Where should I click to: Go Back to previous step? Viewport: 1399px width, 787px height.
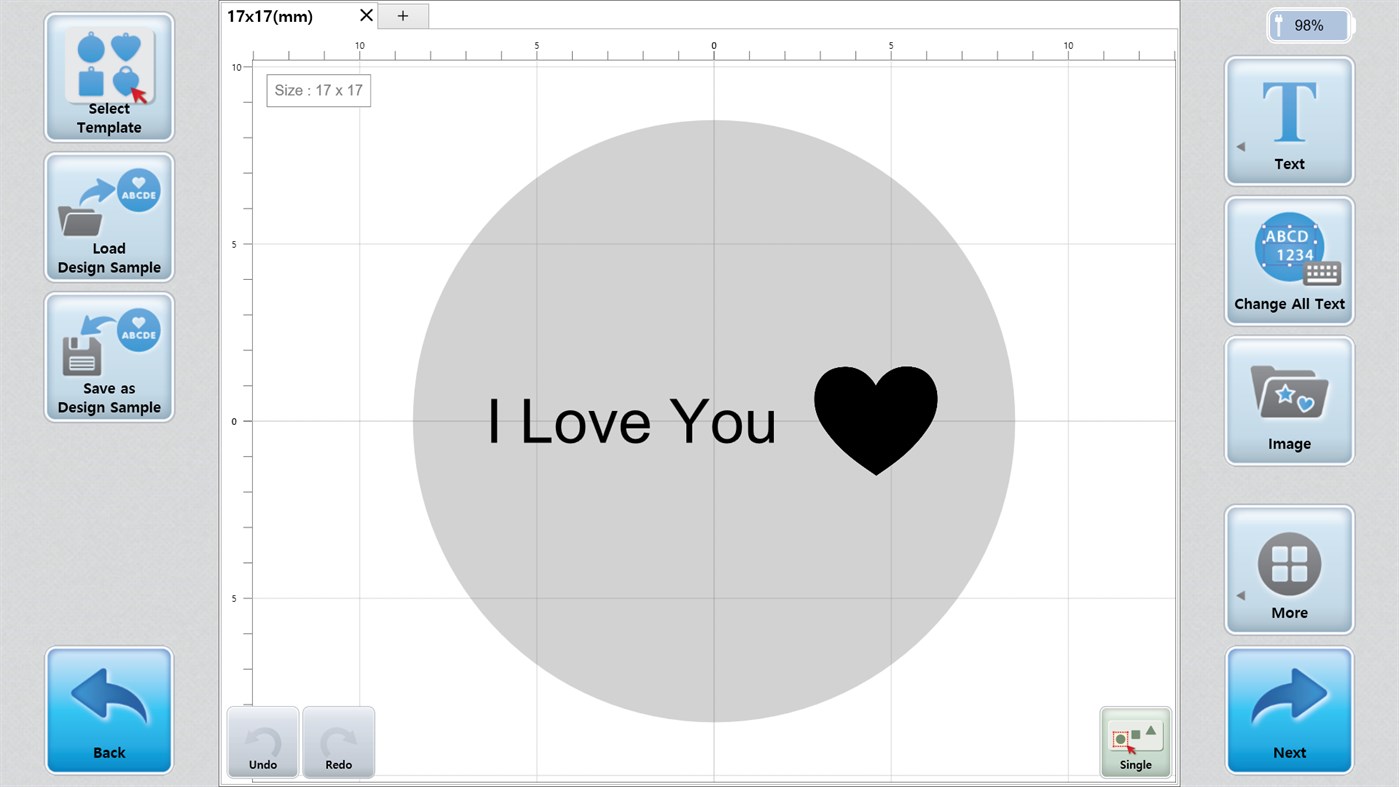(109, 710)
